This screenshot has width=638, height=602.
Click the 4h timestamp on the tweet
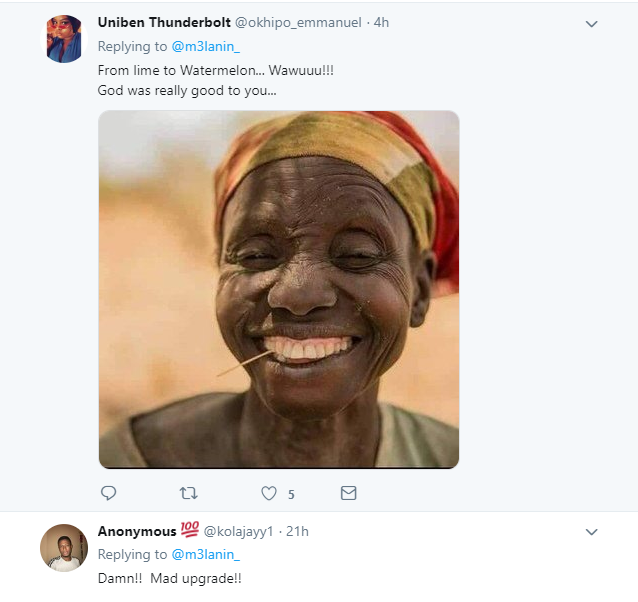tap(381, 22)
